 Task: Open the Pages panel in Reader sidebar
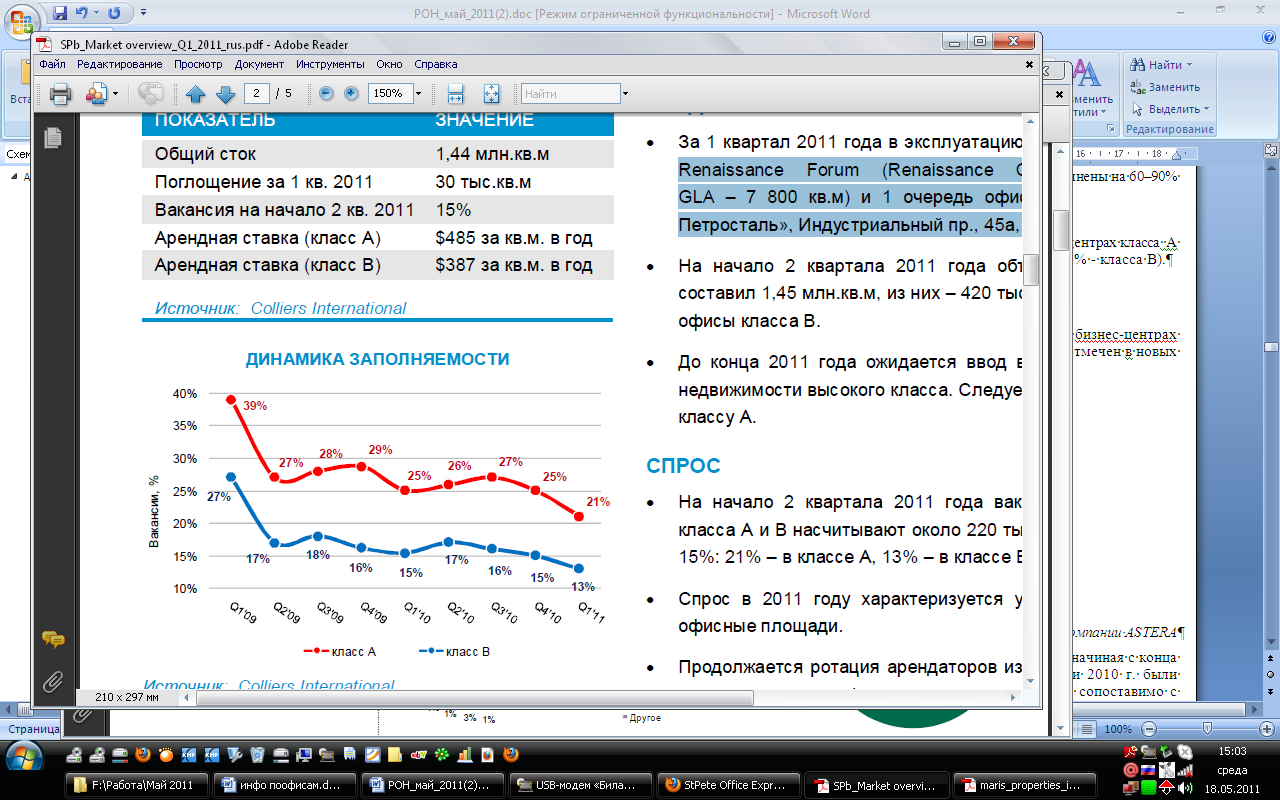point(53,138)
